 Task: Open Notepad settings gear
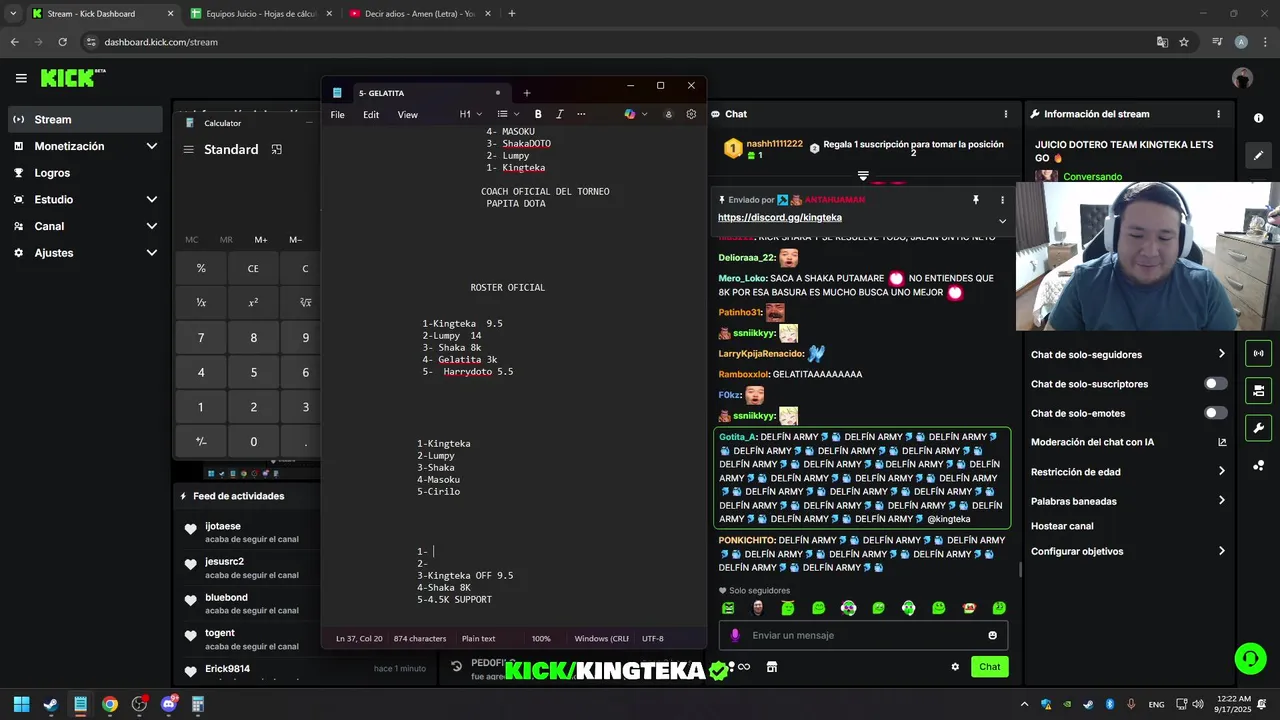(691, 114)
